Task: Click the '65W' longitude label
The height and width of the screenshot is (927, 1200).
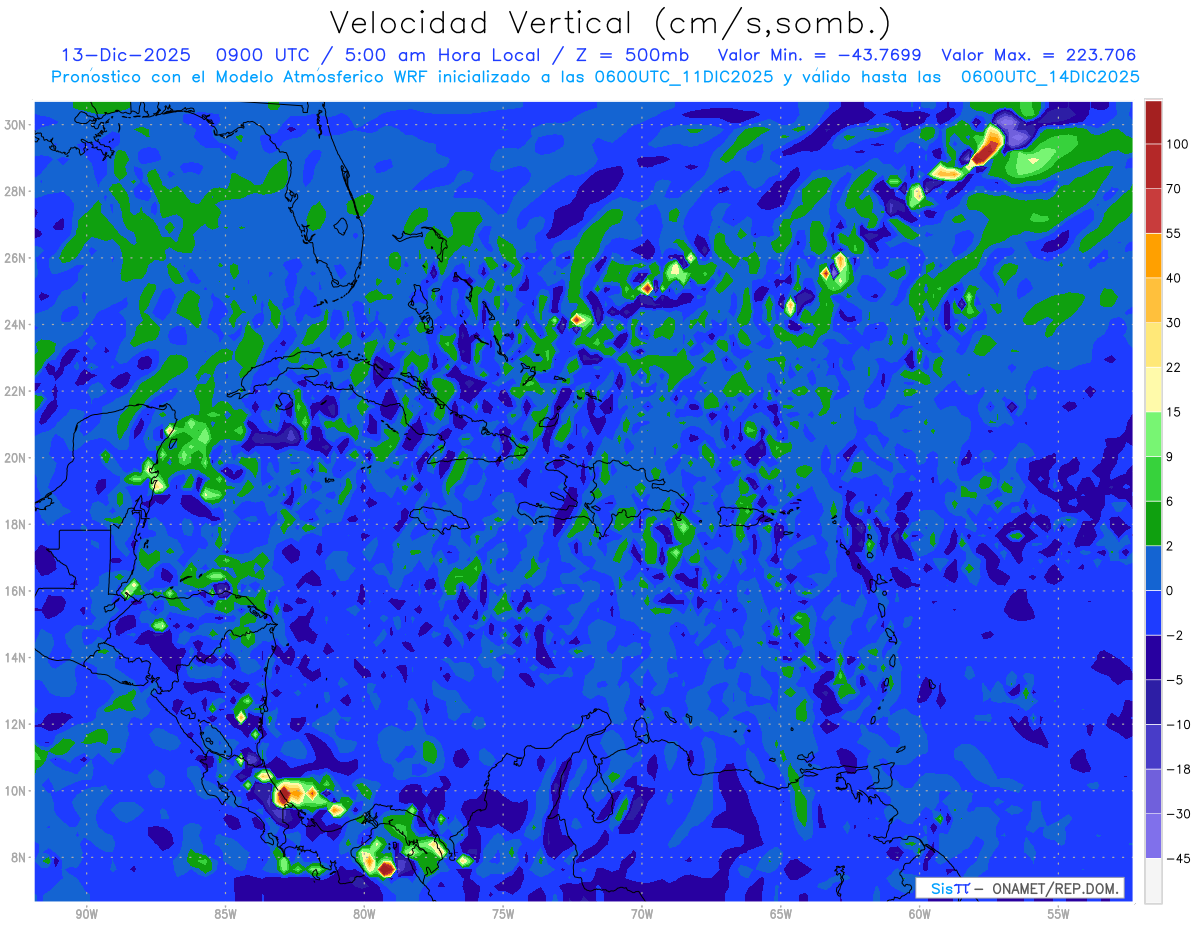Action: [x=781, y=914]
